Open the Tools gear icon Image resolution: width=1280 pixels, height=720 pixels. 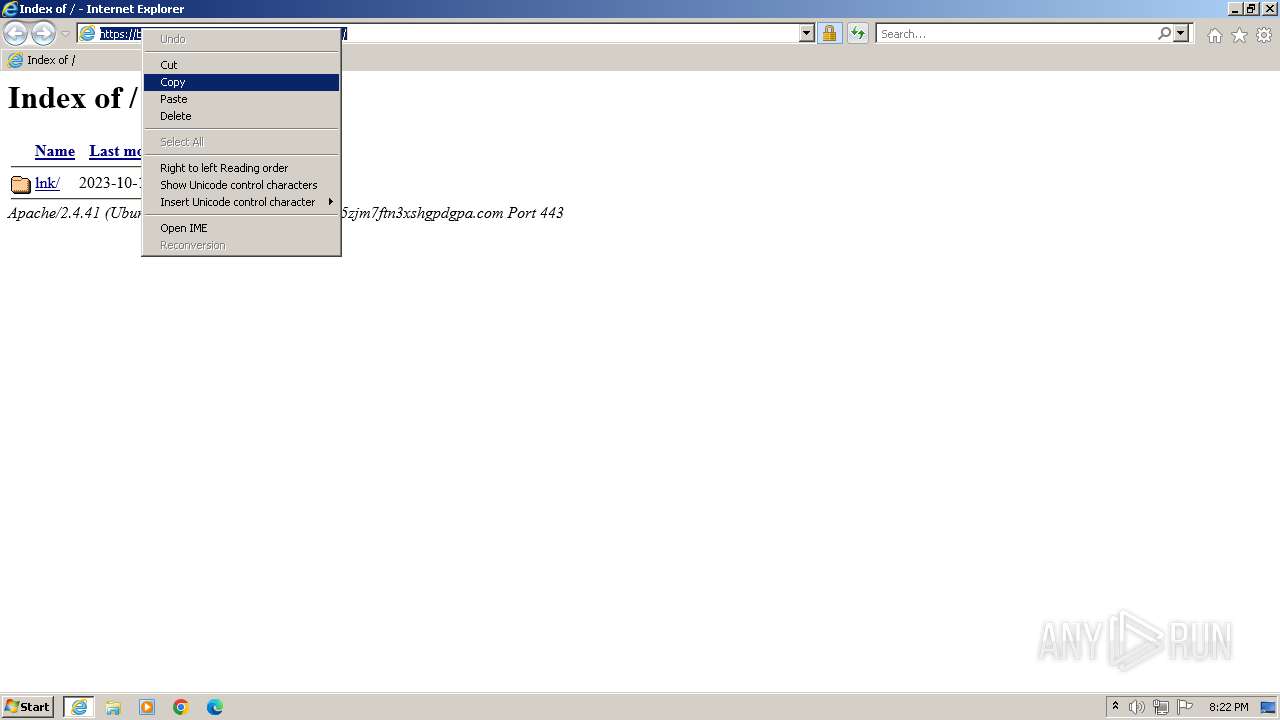click(1264, 35)
